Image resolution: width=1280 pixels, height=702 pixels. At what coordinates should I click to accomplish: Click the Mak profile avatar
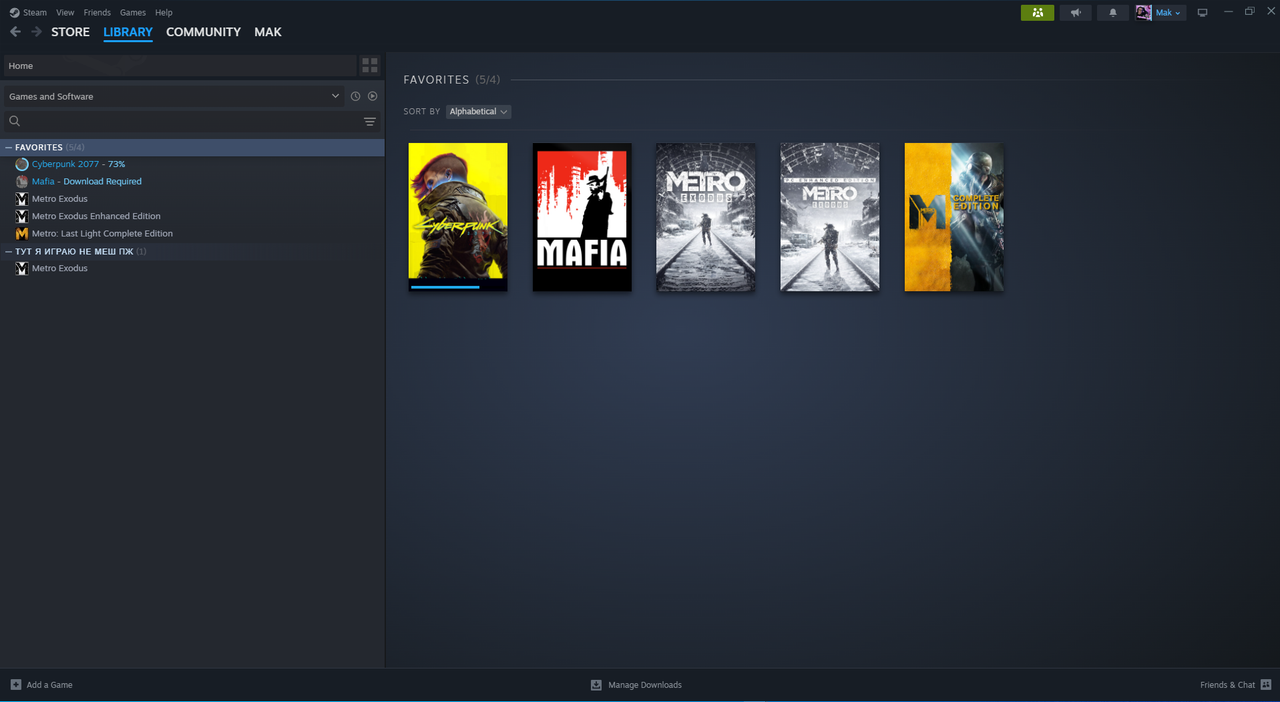(1144, 13)
